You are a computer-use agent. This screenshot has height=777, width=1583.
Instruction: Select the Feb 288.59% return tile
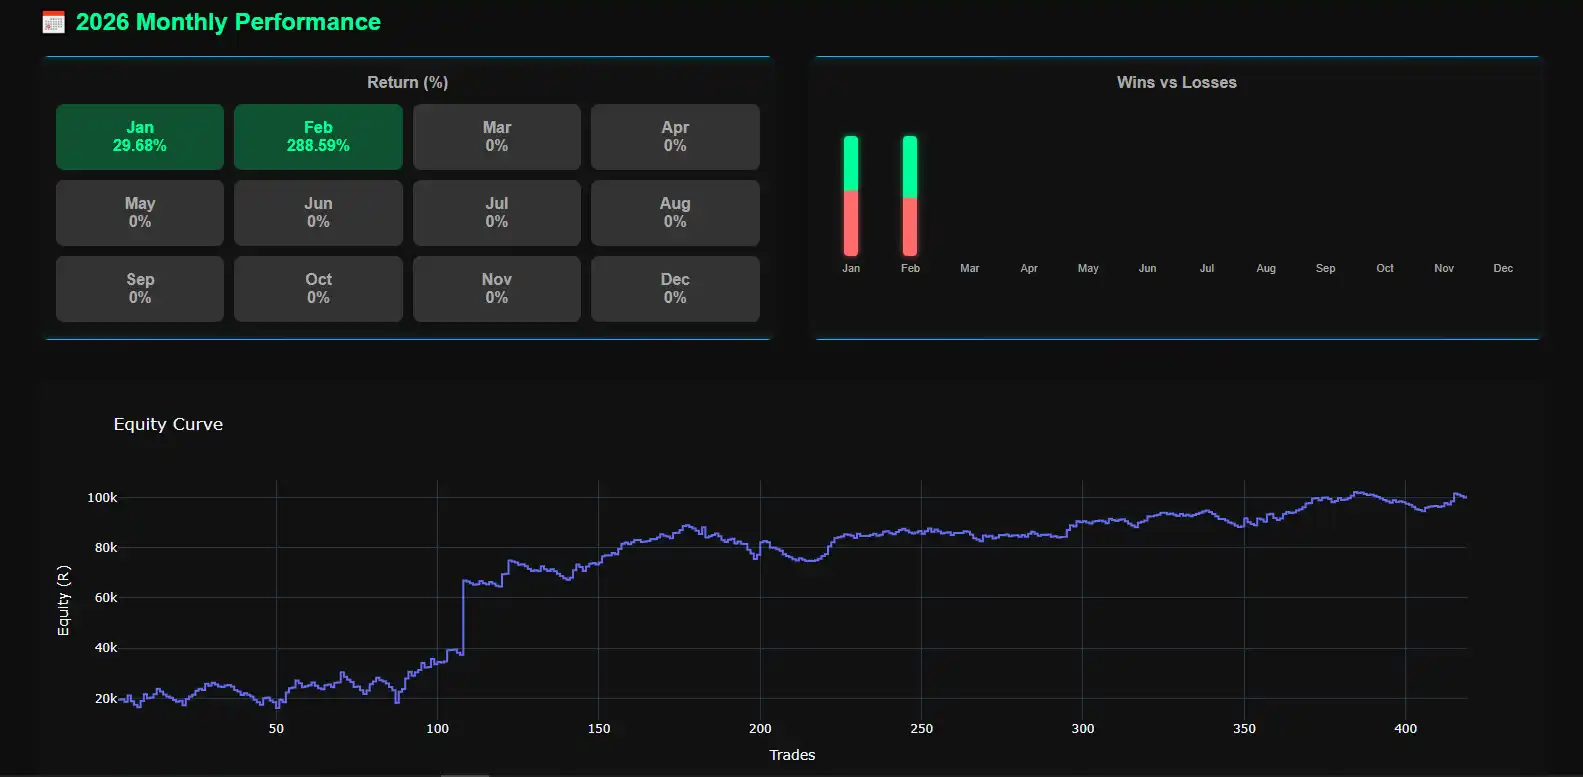(318, 137)
